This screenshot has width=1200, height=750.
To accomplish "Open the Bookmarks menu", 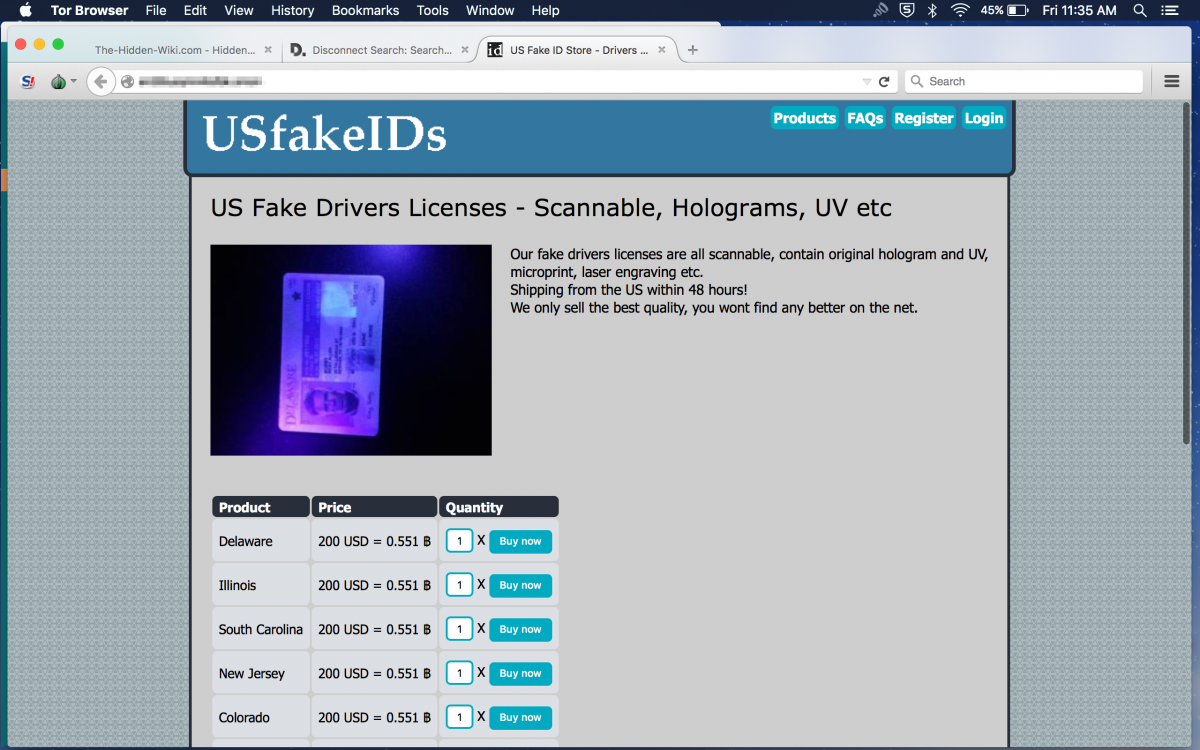I will pyautogui.click(x=365, y=10).
